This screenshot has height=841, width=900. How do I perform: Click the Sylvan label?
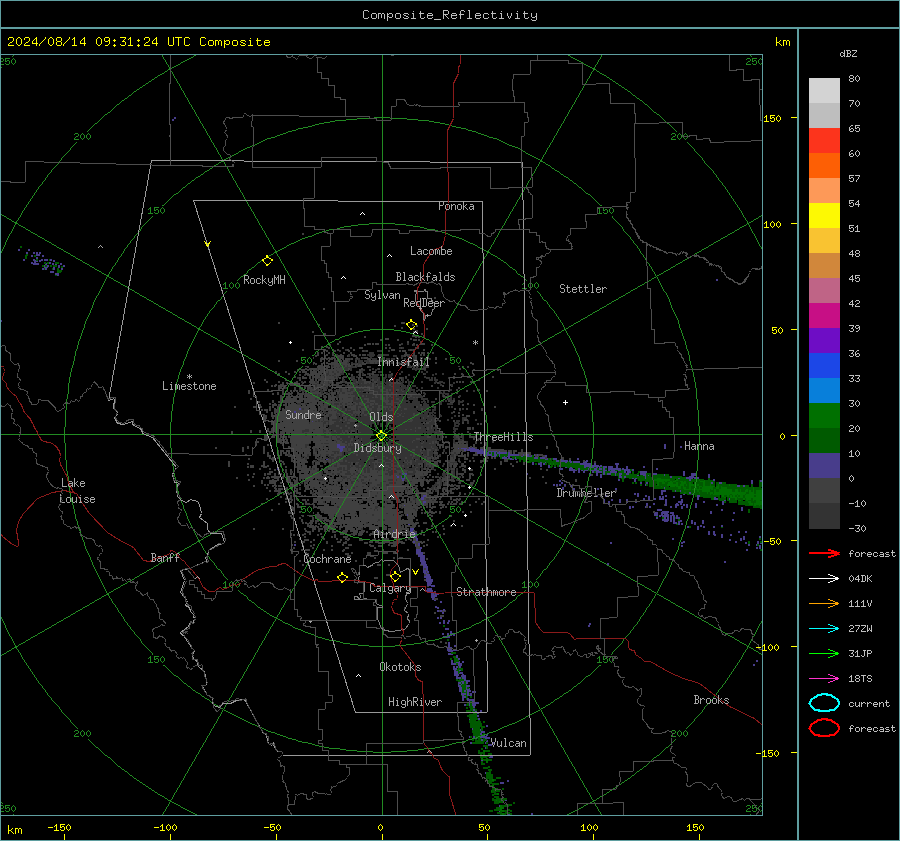382,295
